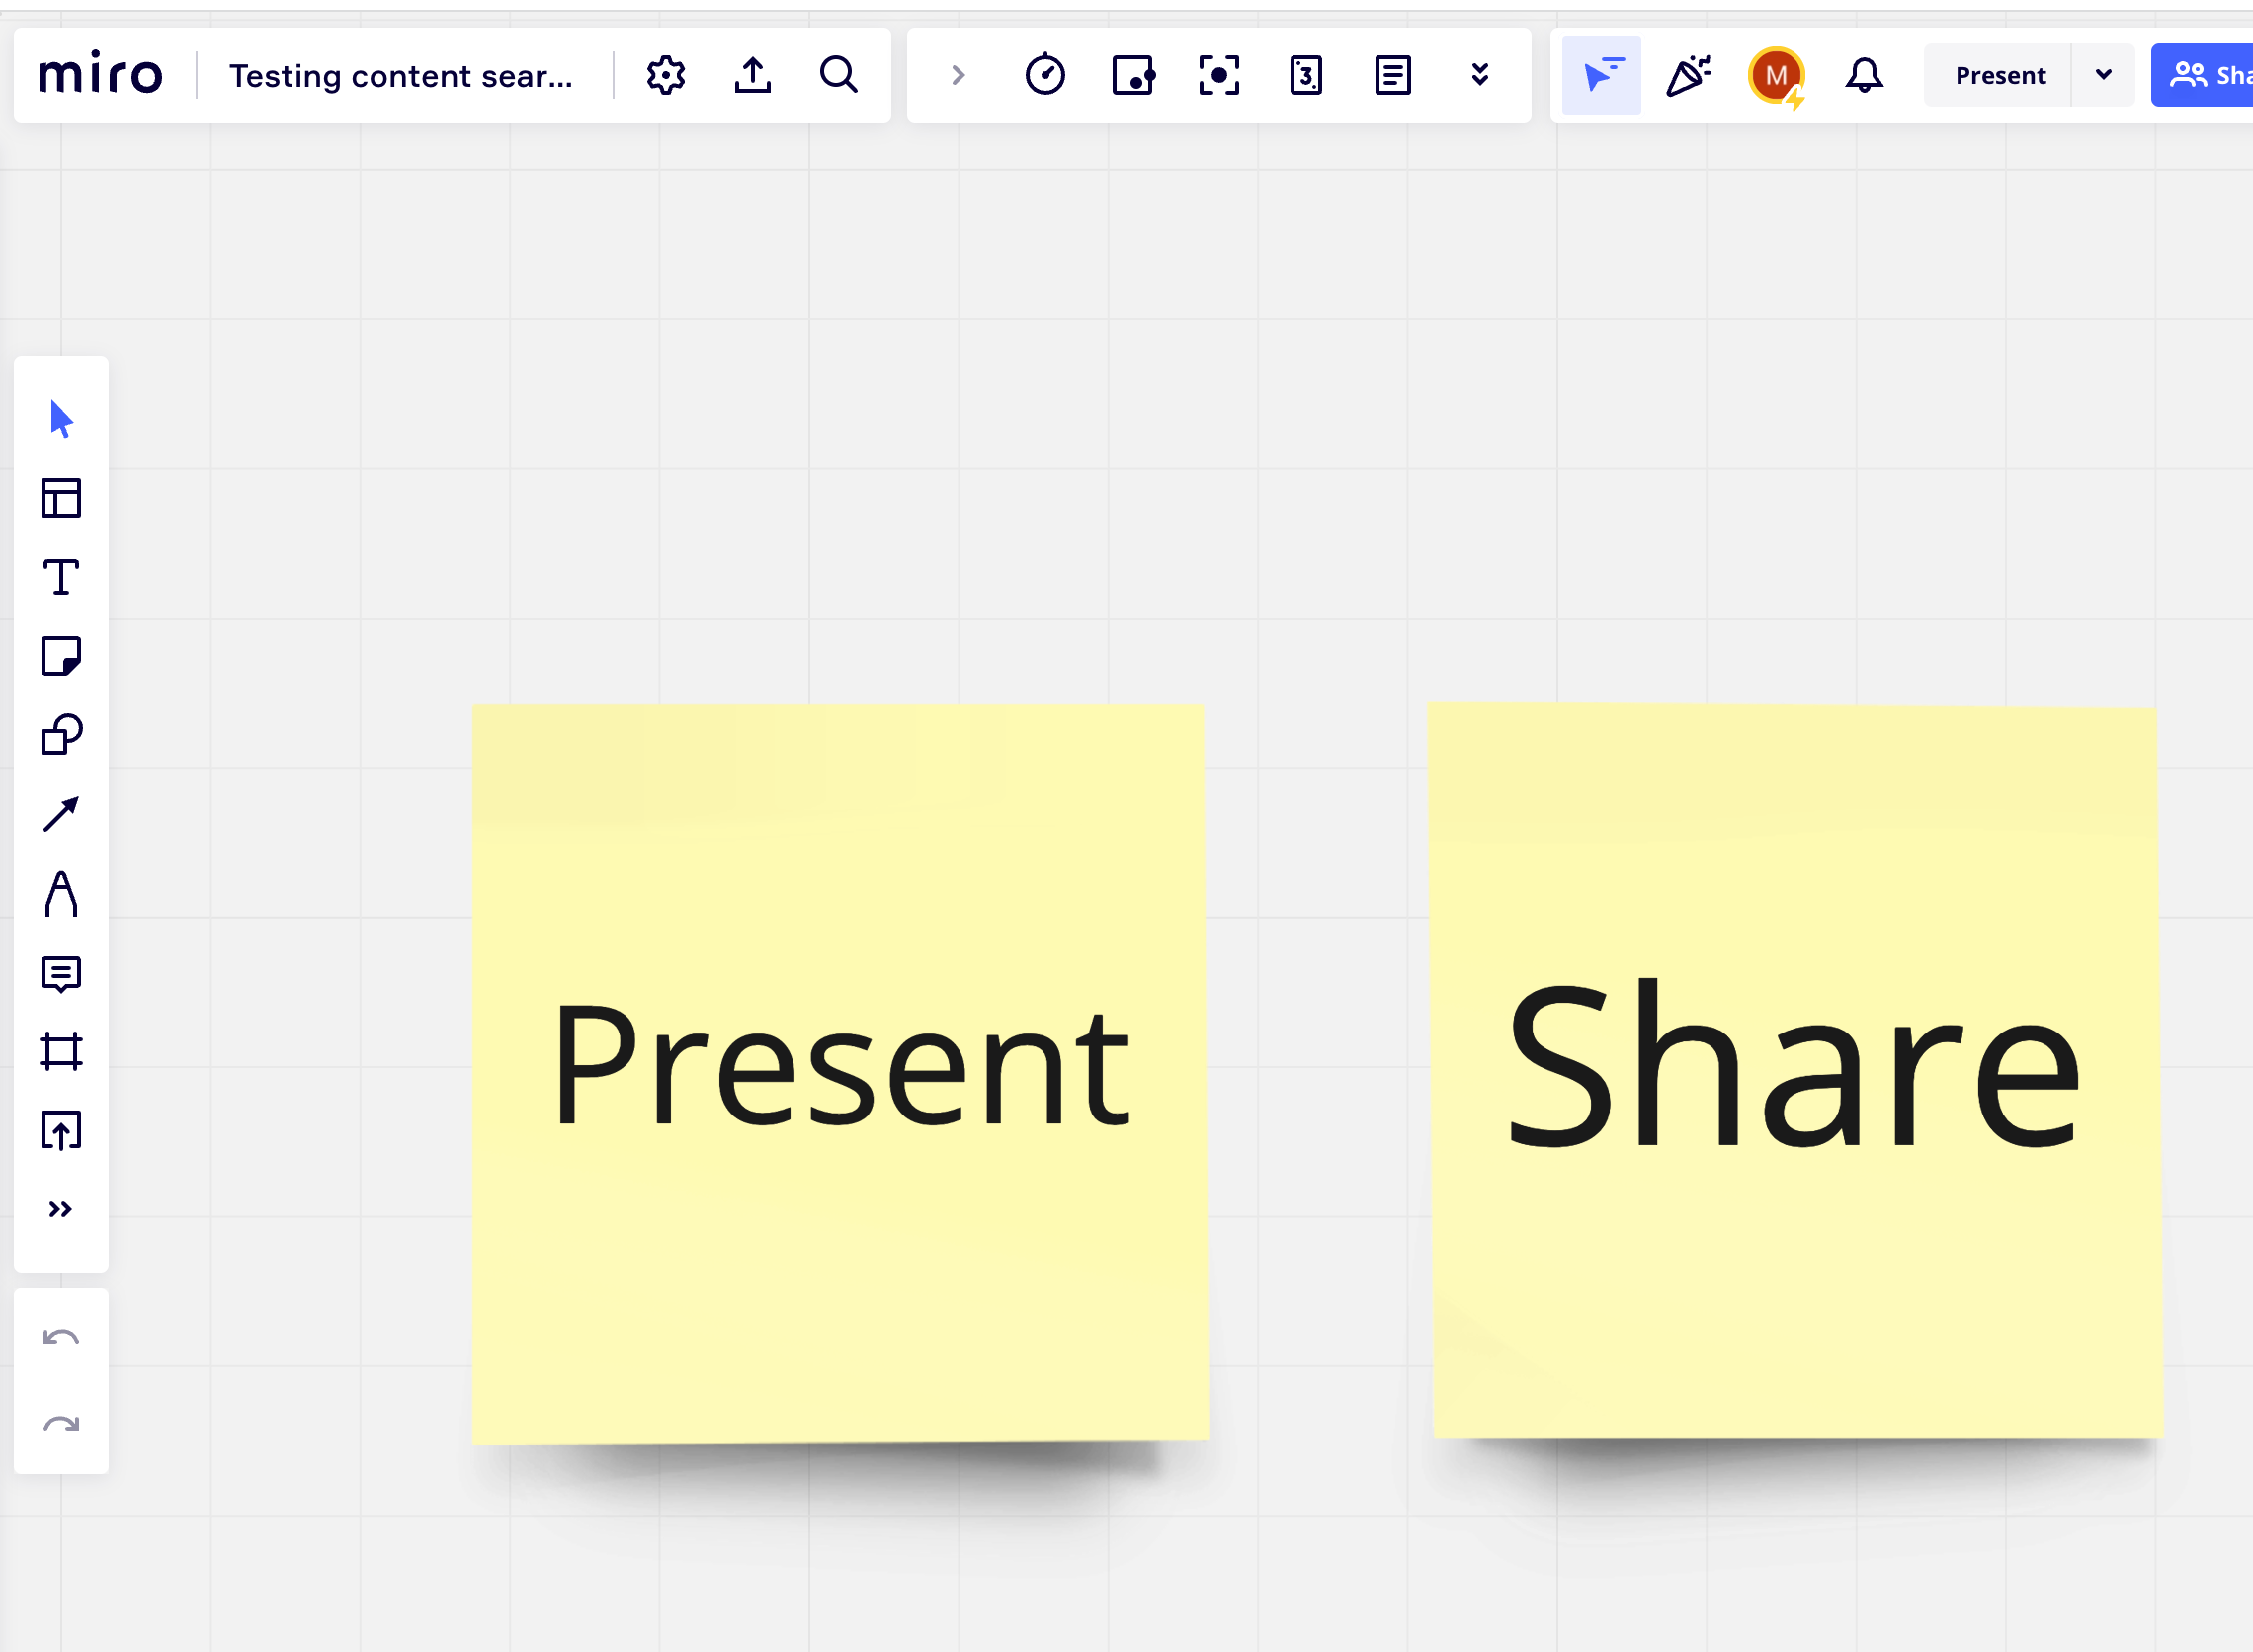Open search magnifier in top bar
2253x1652 pixels.
(839, 75)
